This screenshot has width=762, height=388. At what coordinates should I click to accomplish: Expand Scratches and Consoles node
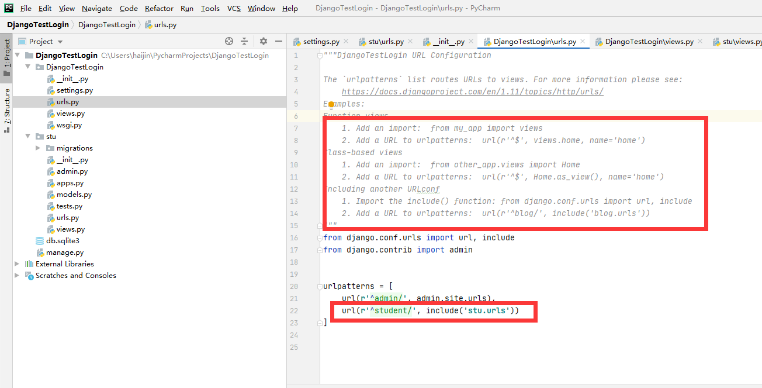(x=17, y=276)
